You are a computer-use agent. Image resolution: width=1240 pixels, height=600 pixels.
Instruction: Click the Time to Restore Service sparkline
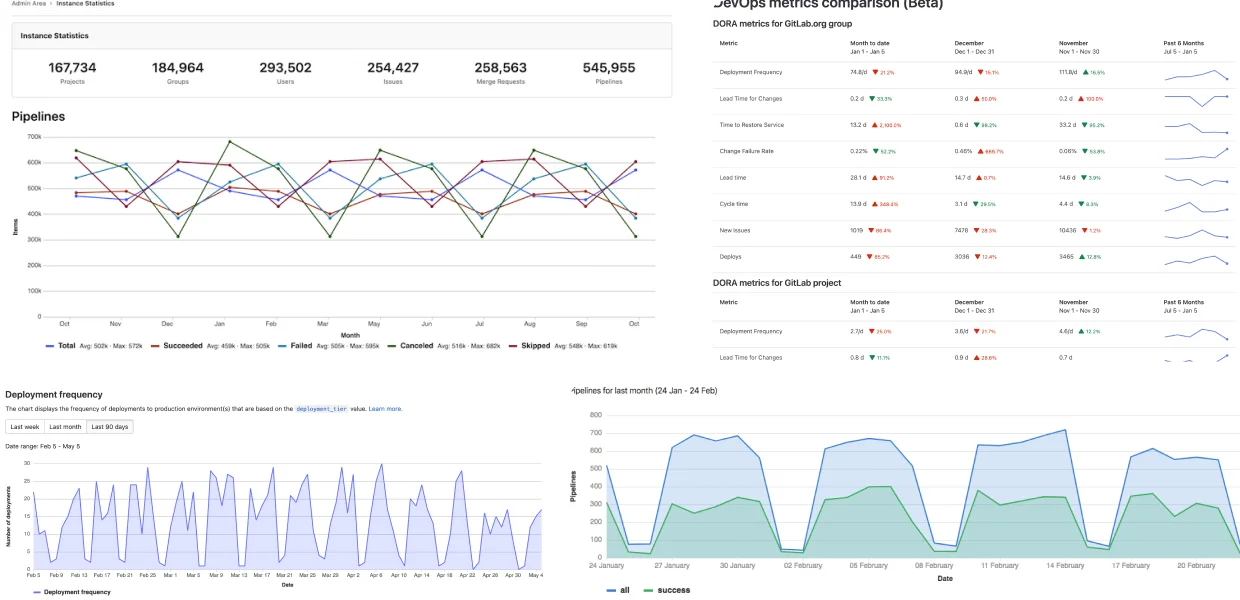point(1196,128)
